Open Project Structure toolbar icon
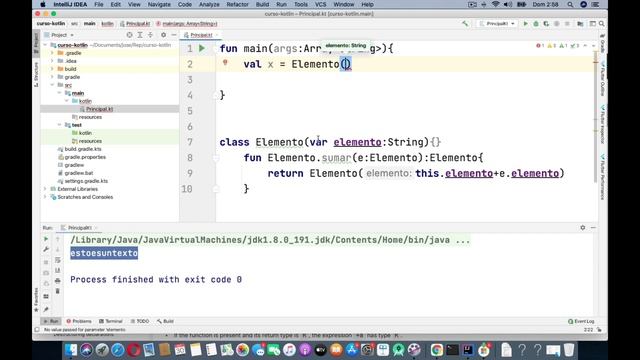640x360 pixels. (580, 24)
